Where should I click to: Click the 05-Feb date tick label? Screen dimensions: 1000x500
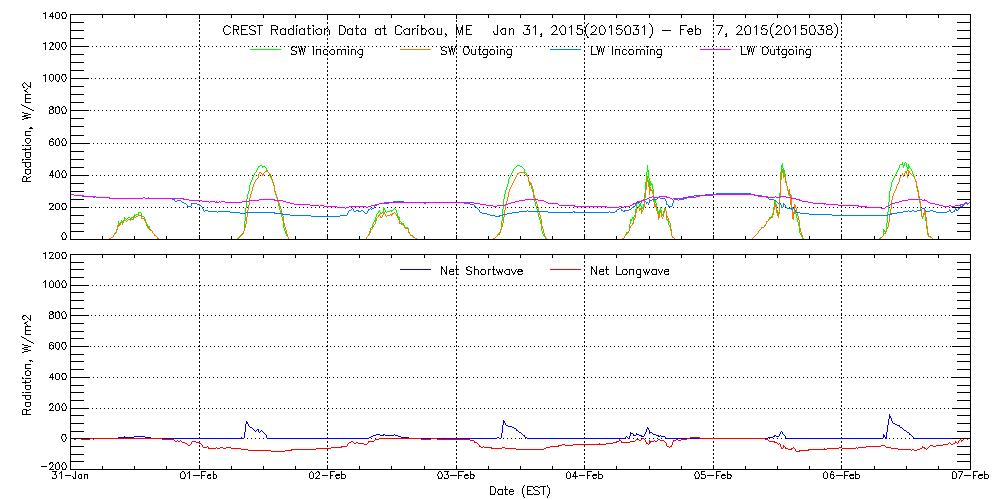[x=712, y=476]
